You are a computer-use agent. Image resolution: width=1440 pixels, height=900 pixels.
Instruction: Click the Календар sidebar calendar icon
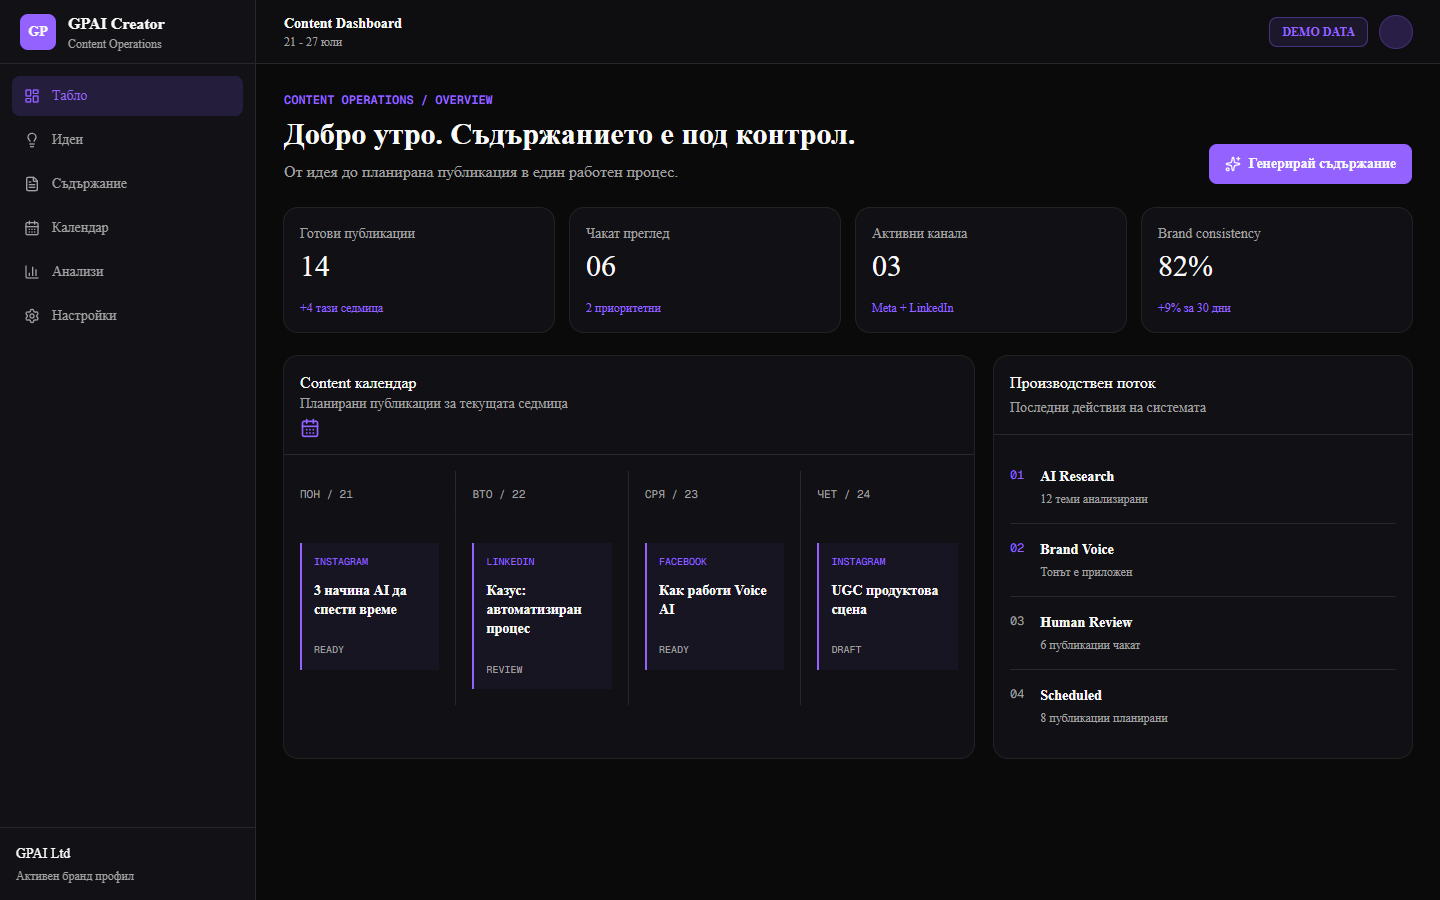coord(32,228)
